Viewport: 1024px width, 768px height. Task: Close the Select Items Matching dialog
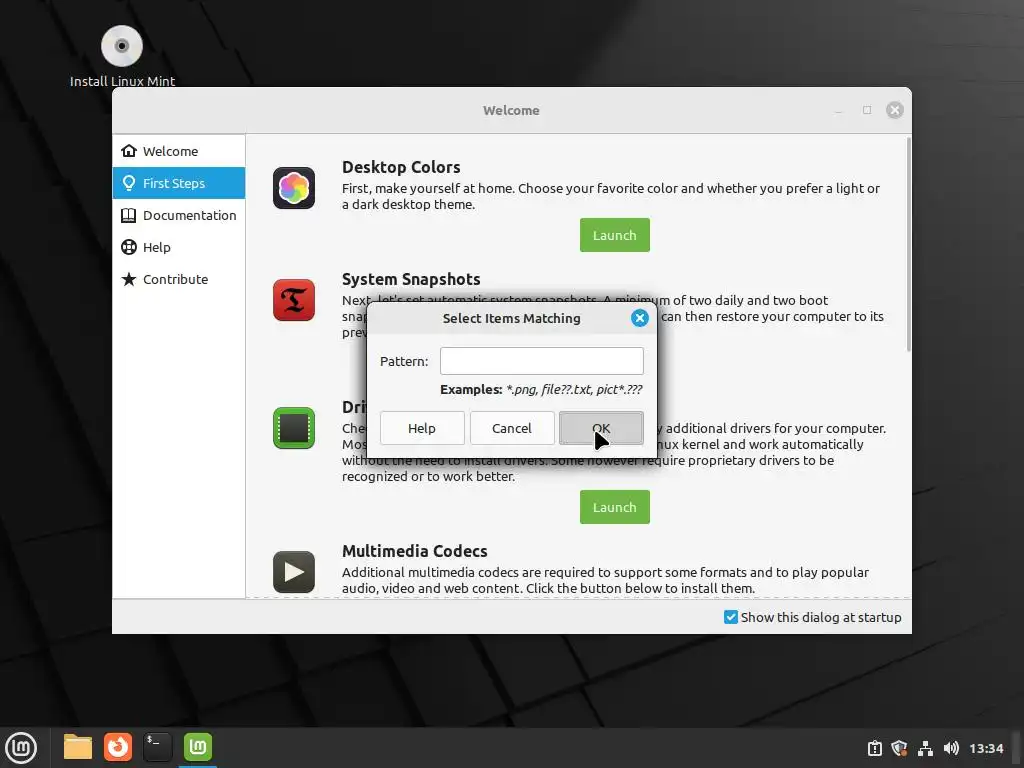pos(639,318)
